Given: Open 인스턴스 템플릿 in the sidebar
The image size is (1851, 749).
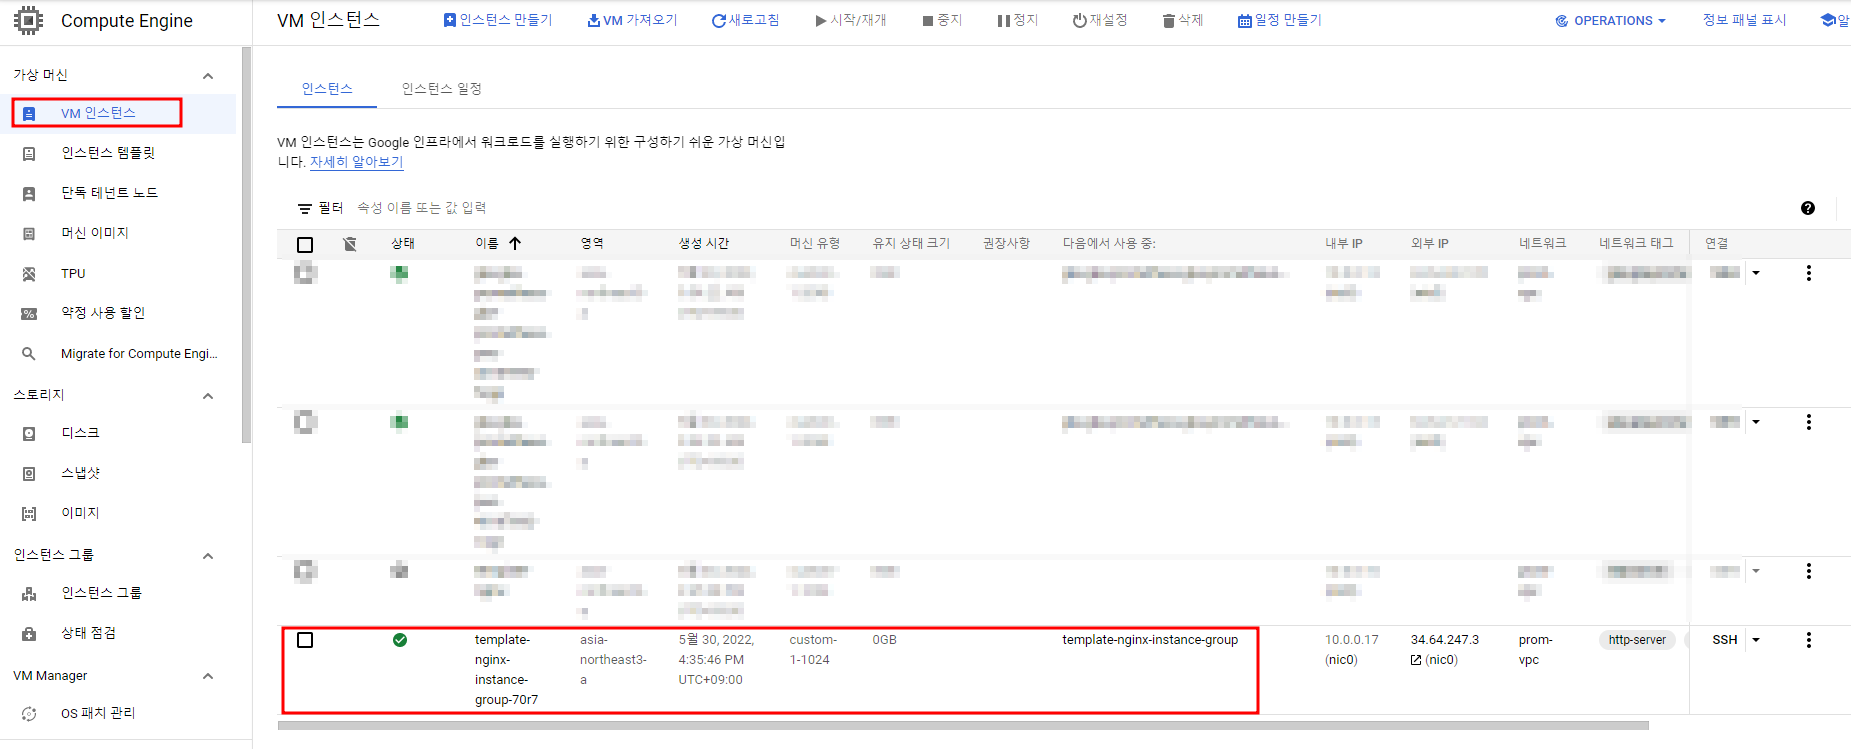Looking at the screenshot, I should point(108,153).
